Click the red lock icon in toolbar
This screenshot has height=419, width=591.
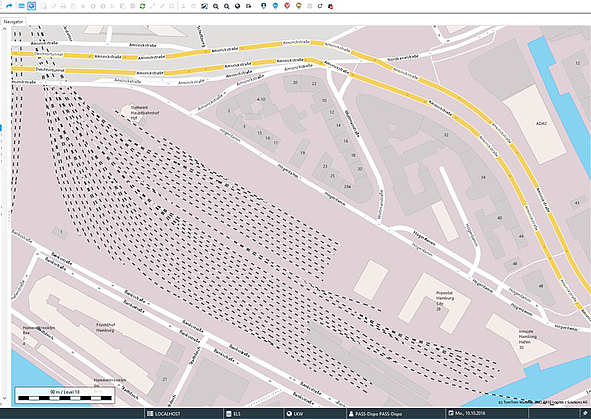331,6
